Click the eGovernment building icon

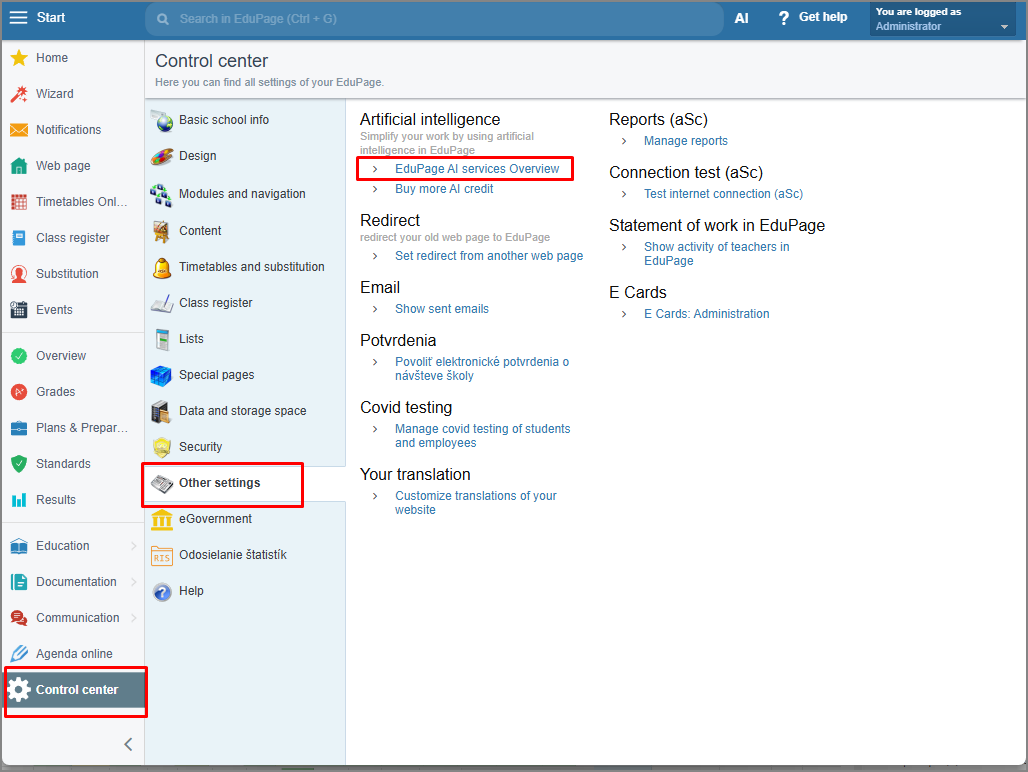pos(162,519)
